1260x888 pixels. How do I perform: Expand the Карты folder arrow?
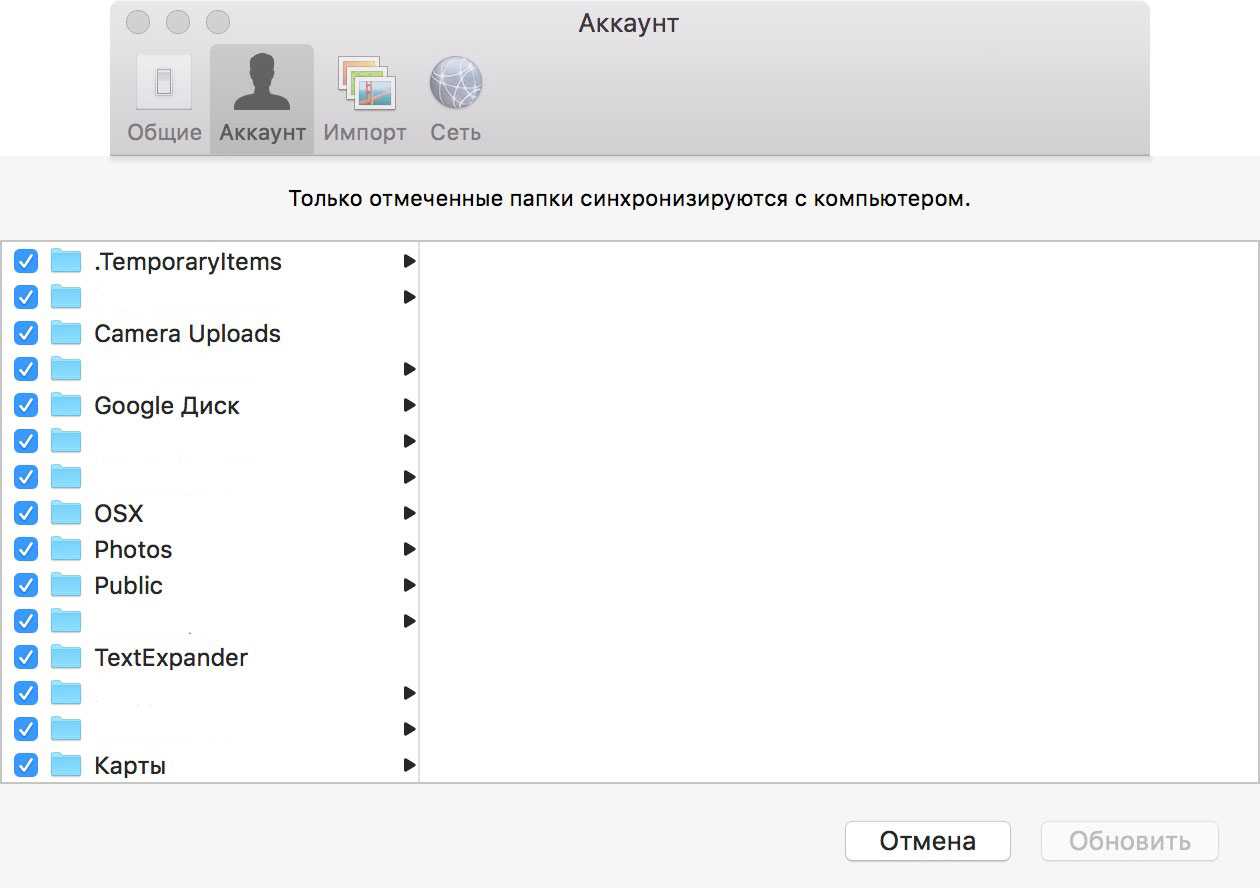409,766
